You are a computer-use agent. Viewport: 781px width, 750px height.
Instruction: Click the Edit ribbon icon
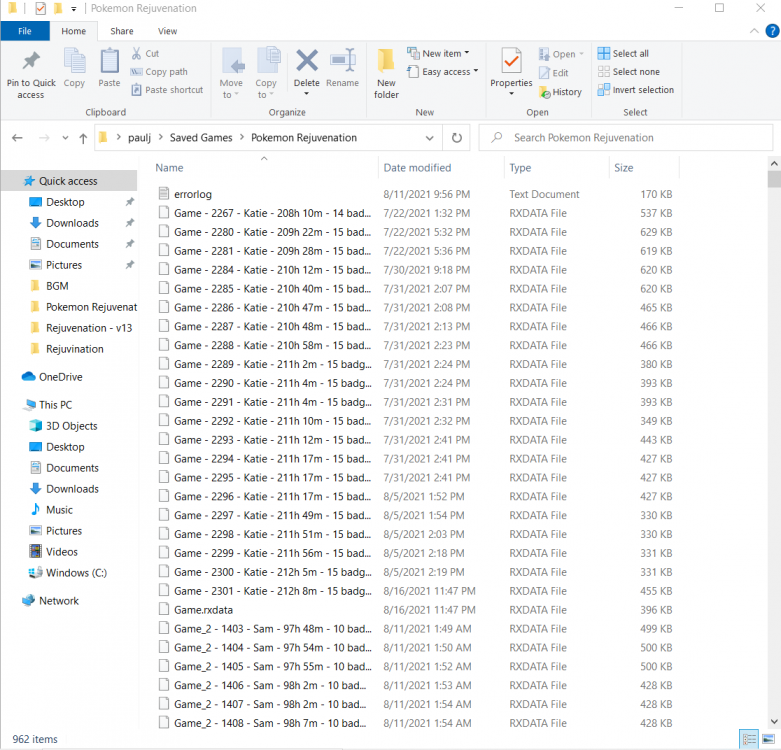(554, 73)
